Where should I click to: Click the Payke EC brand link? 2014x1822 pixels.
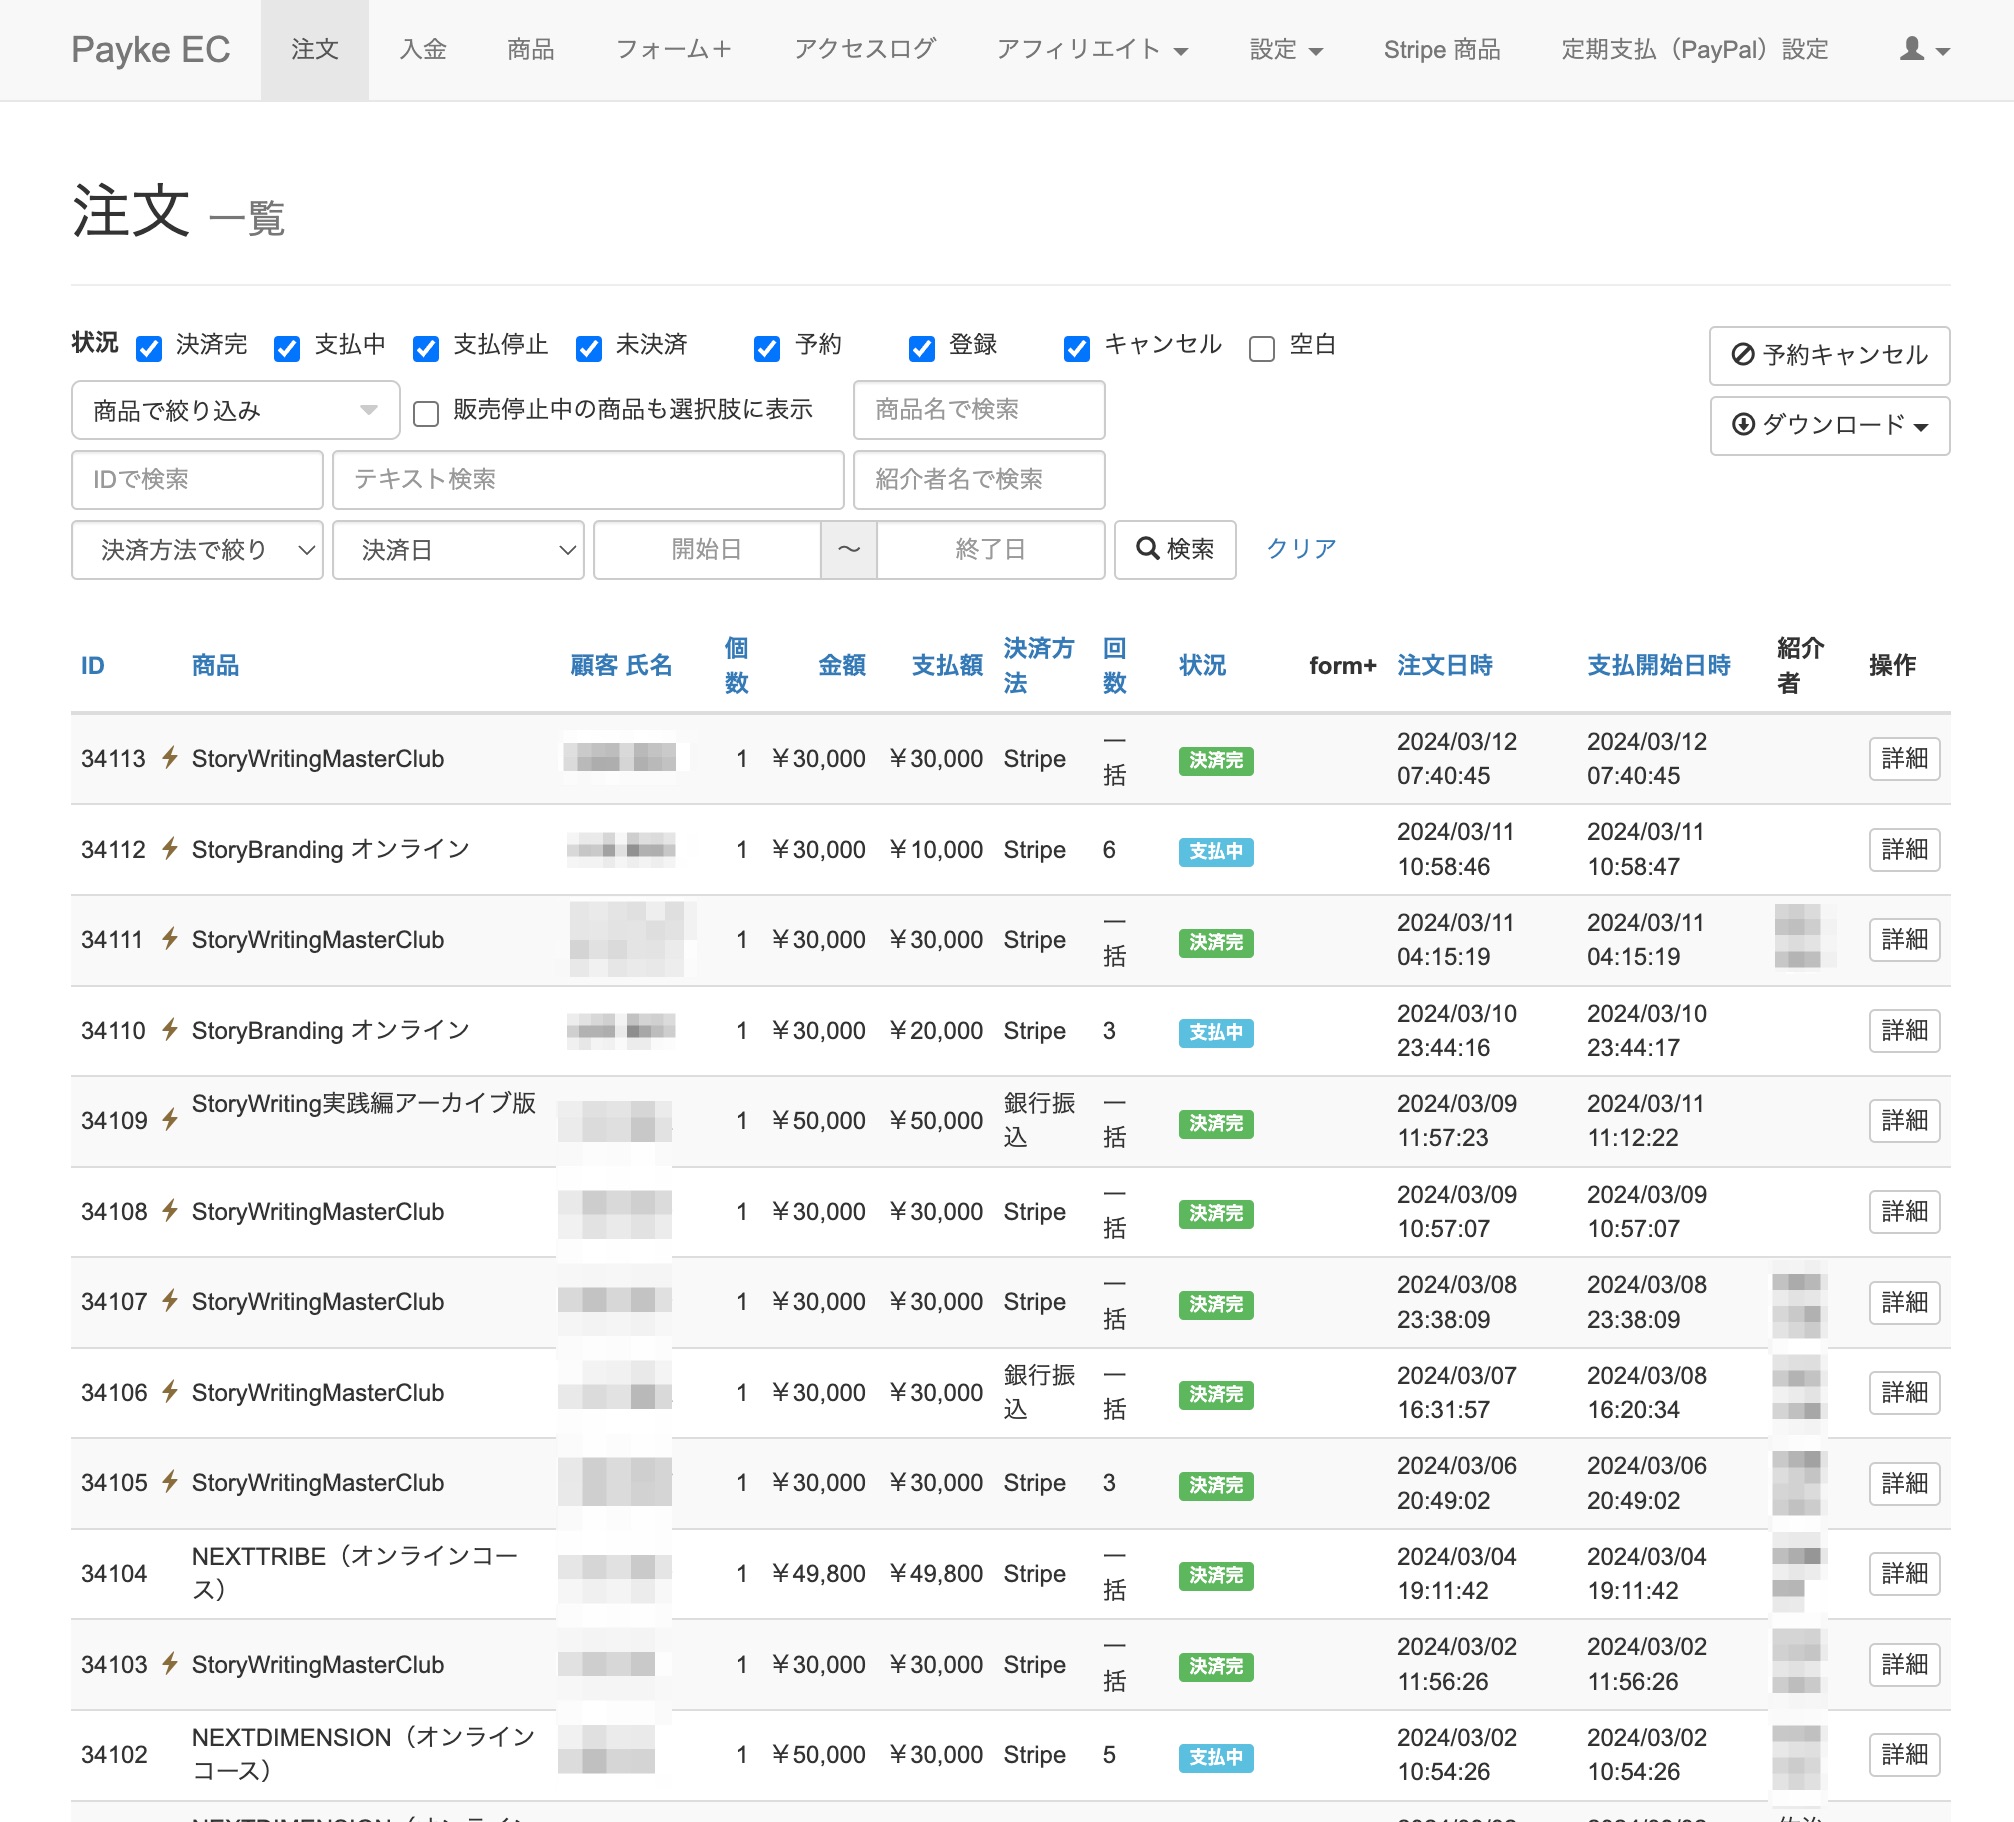(x=151, y=49)
